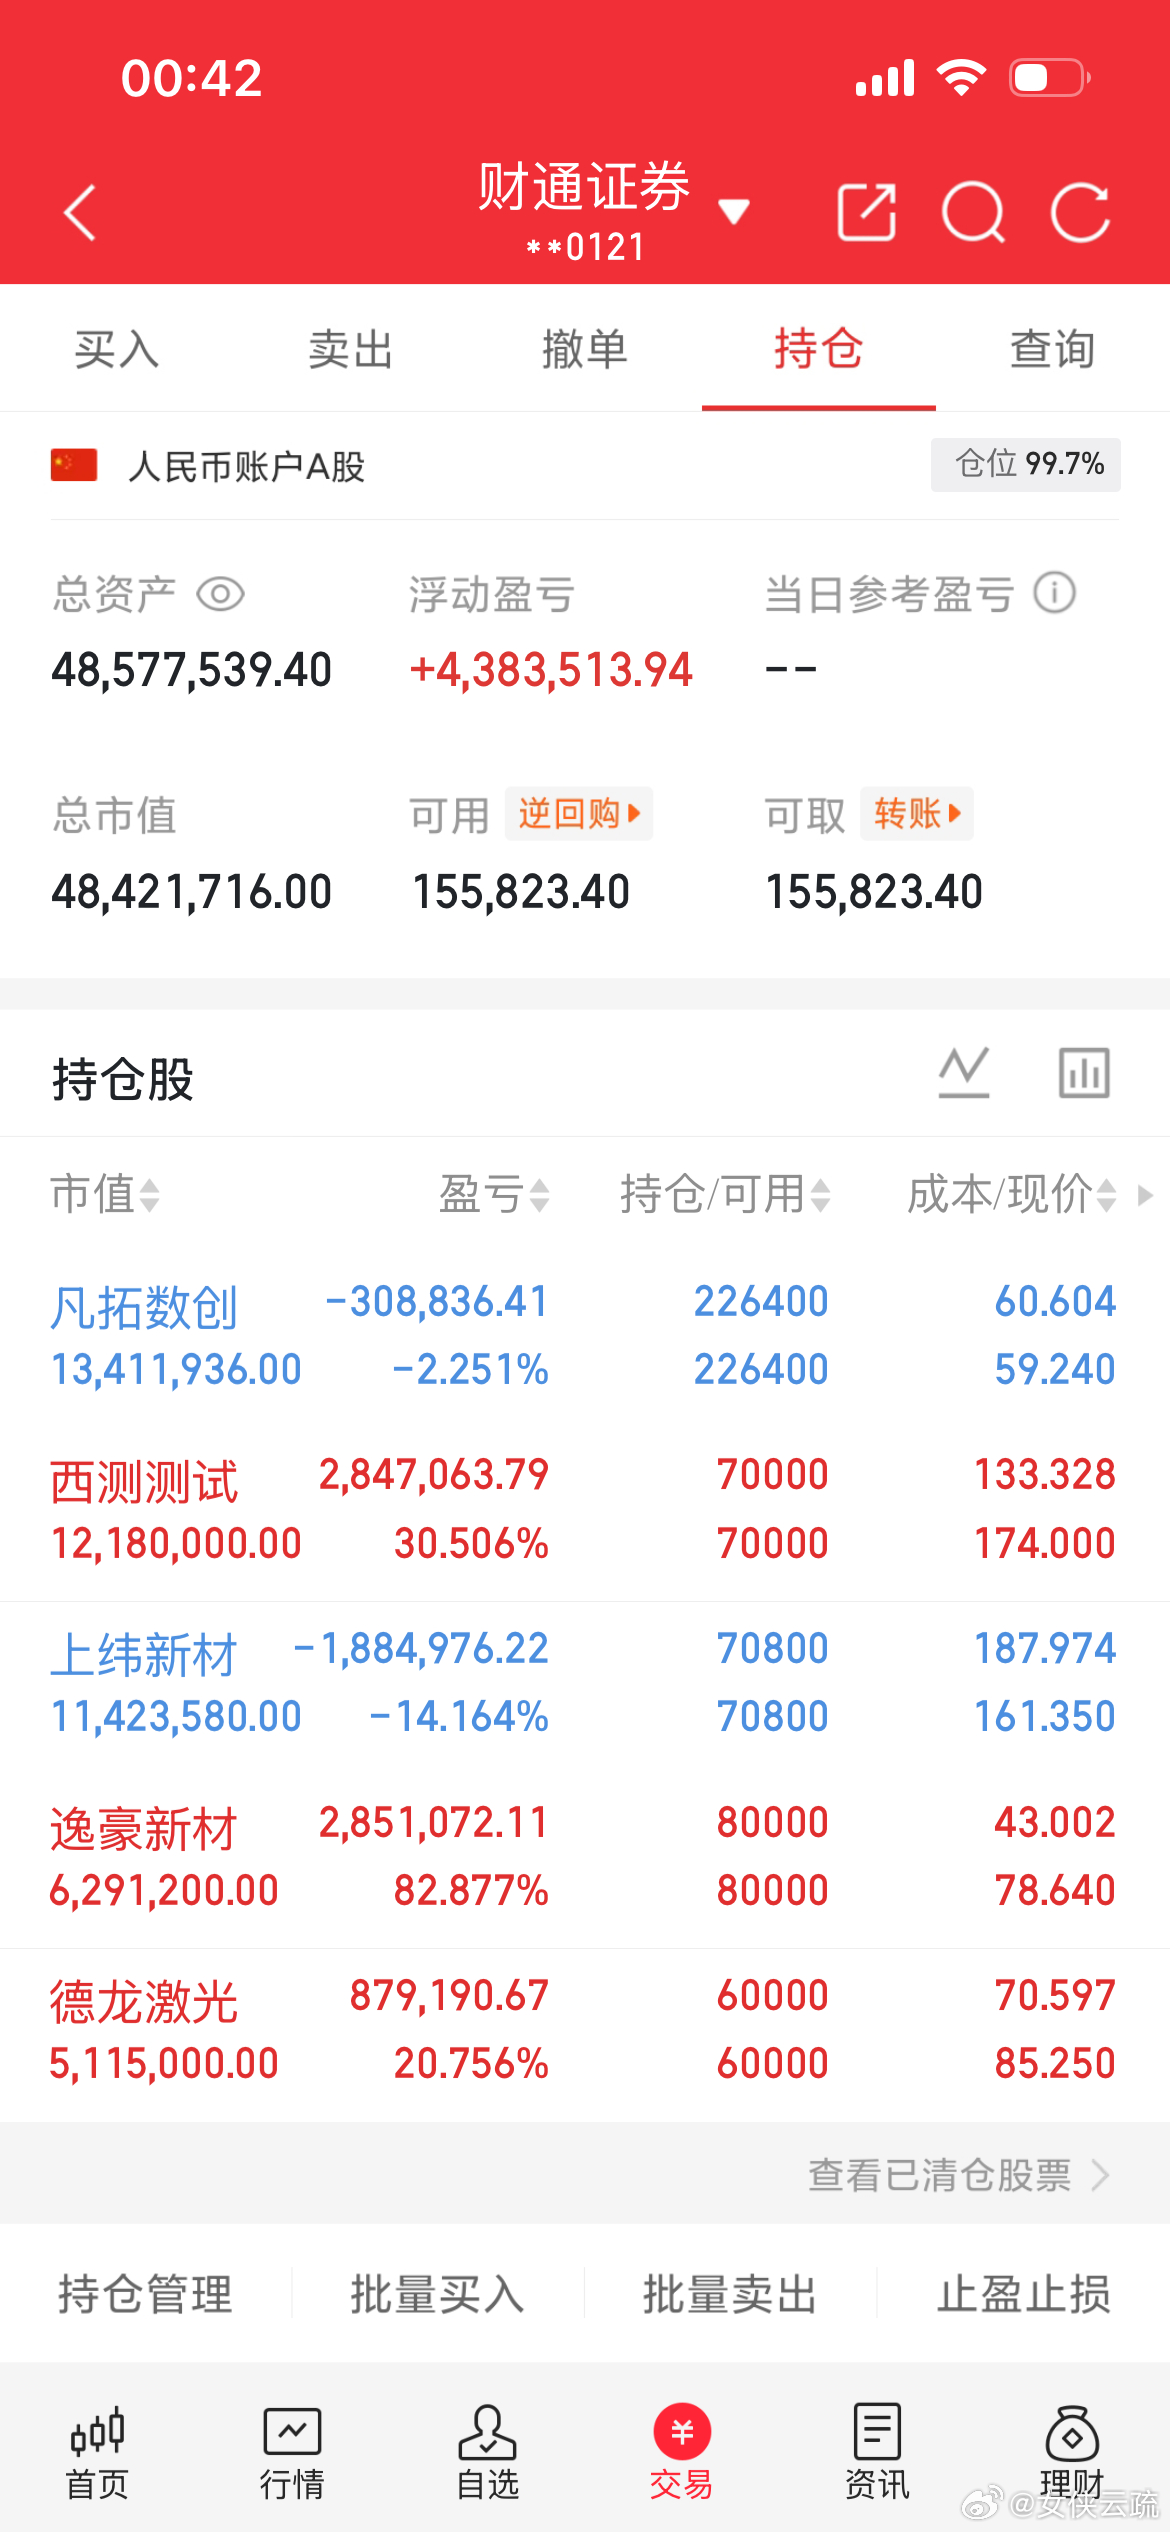This screenshot has width=1170, height=2532.
Task: Go to 首页 in bottom navigation
Action: click(97, 2453)
